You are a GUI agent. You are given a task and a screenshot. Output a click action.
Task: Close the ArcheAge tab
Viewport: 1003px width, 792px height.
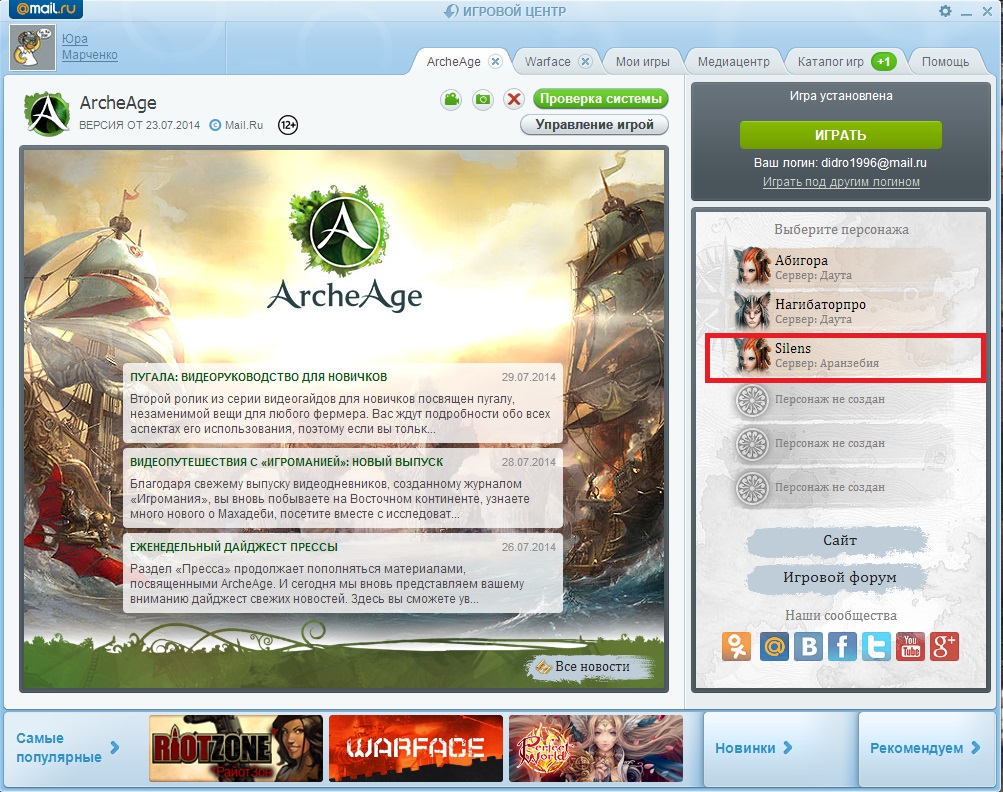pos(495,61)
